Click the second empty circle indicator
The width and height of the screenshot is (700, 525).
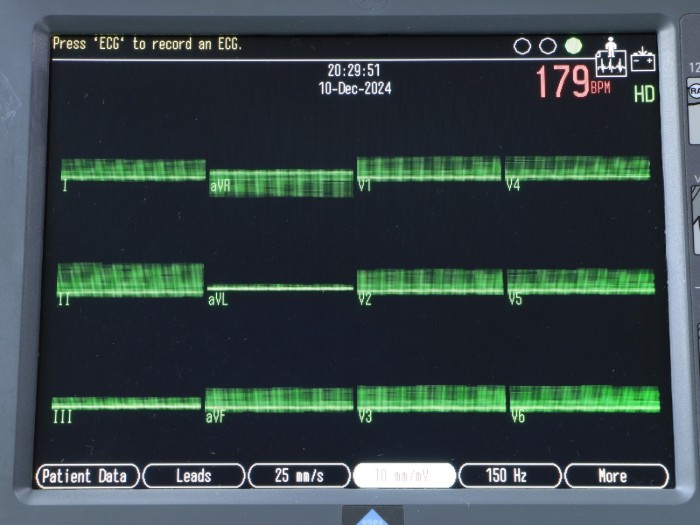[547, 46]
